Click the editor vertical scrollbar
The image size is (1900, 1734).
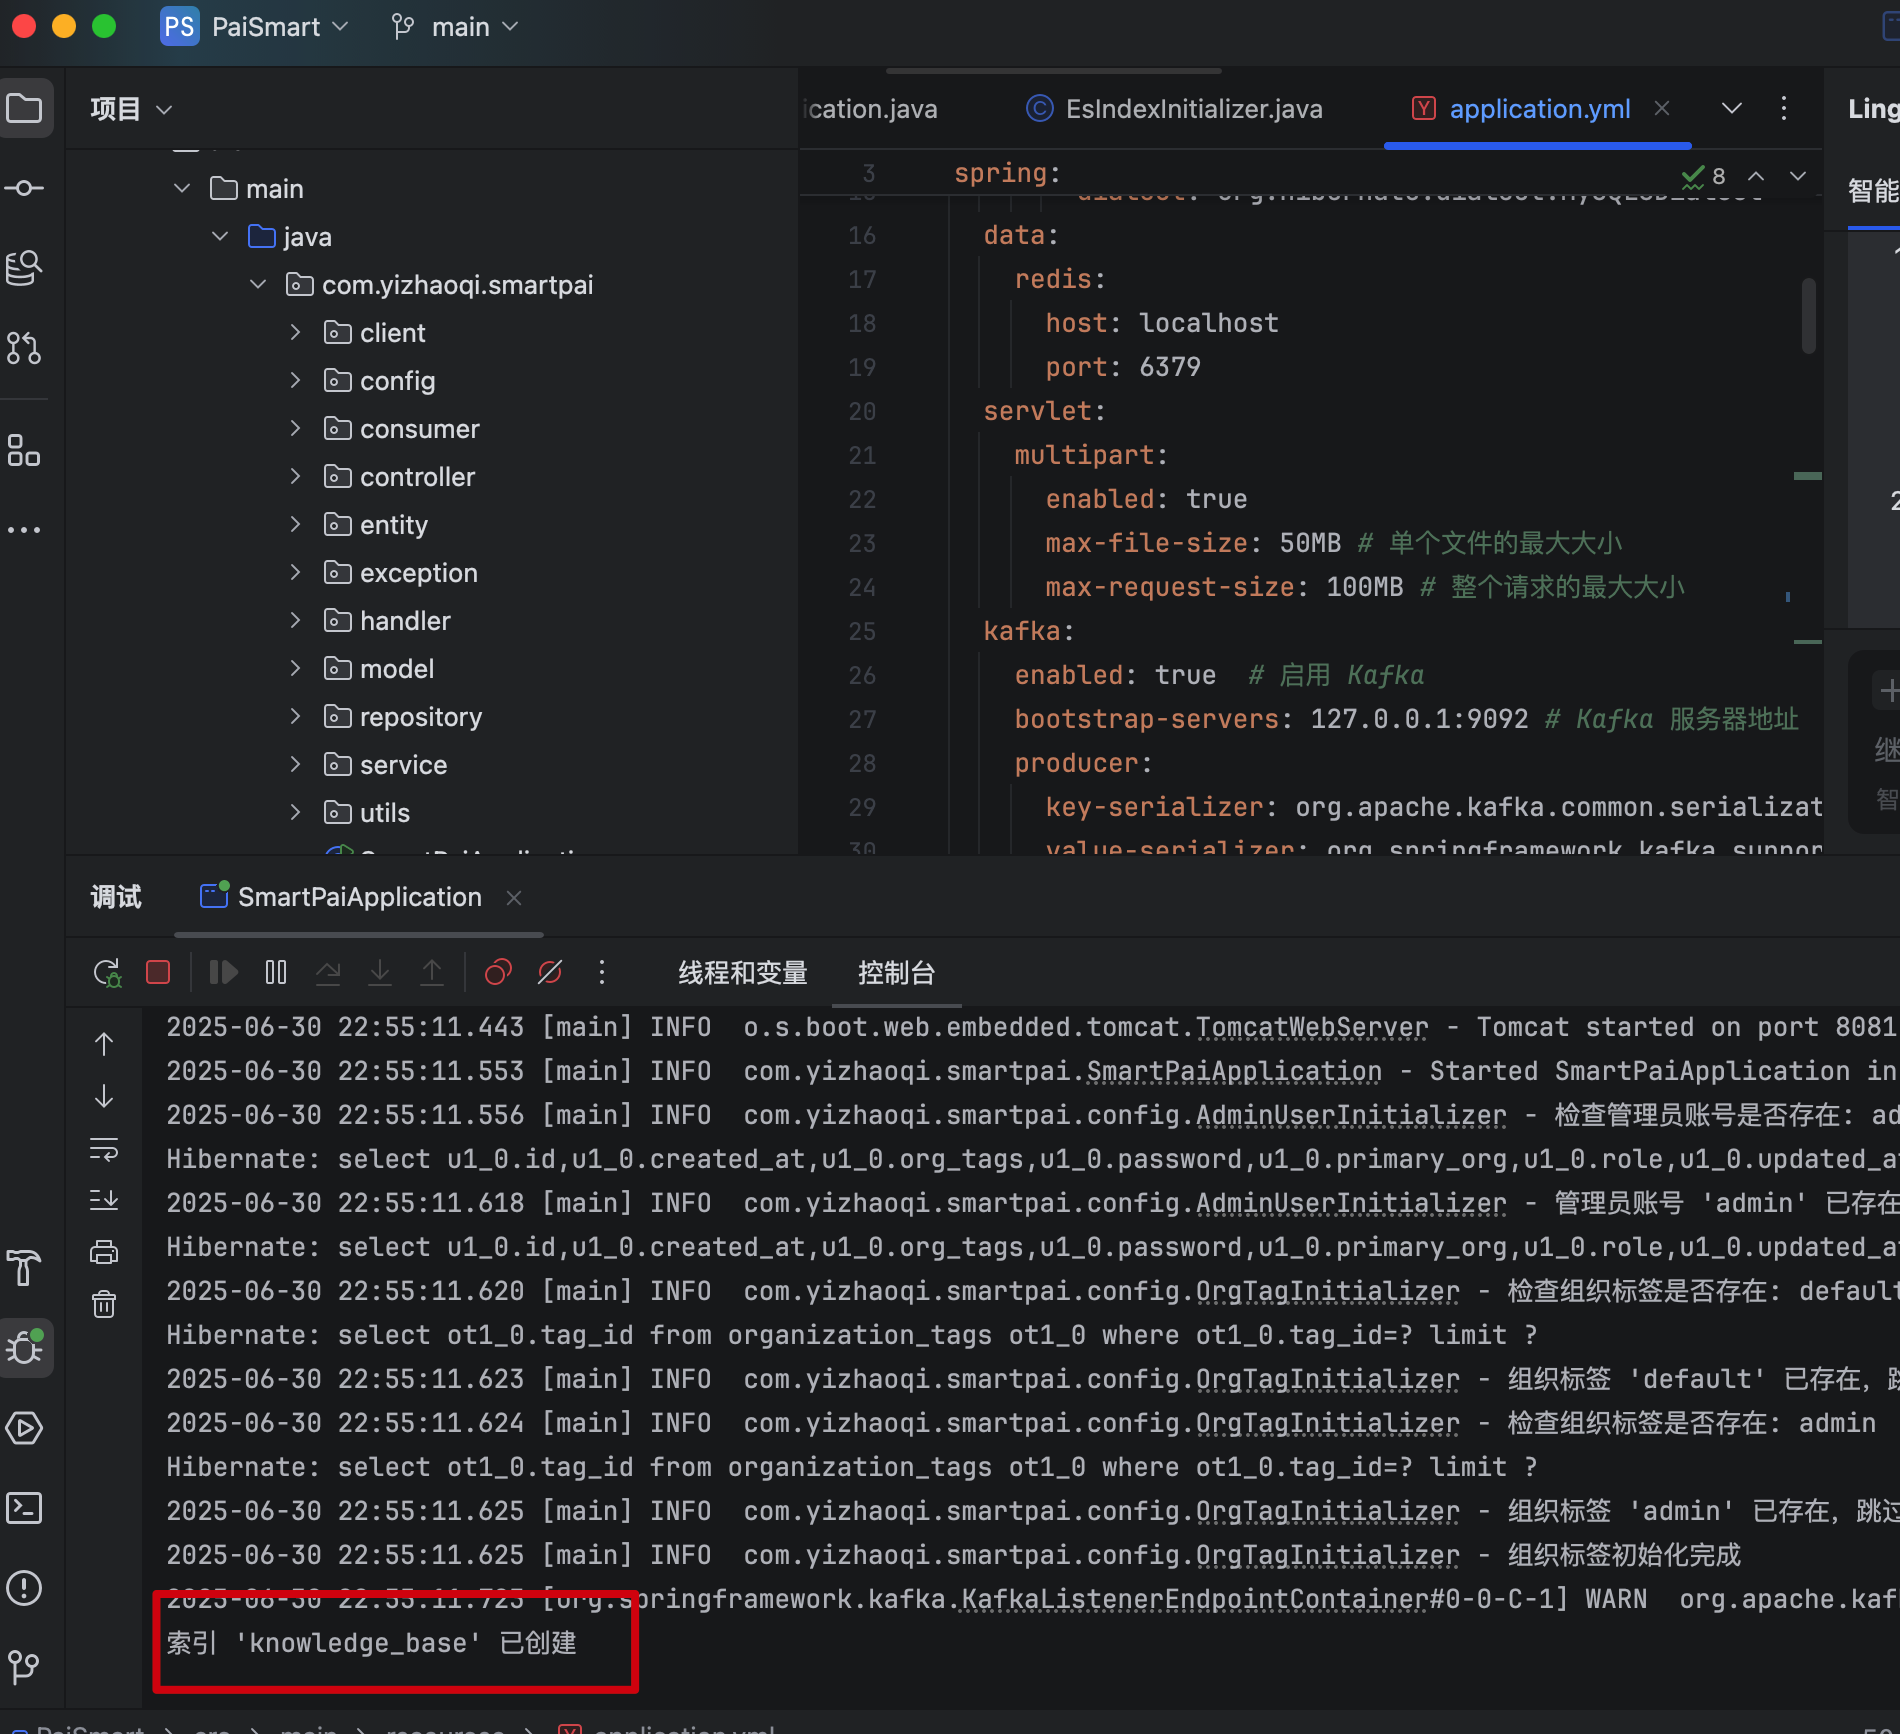click(x=1808, y=317)
